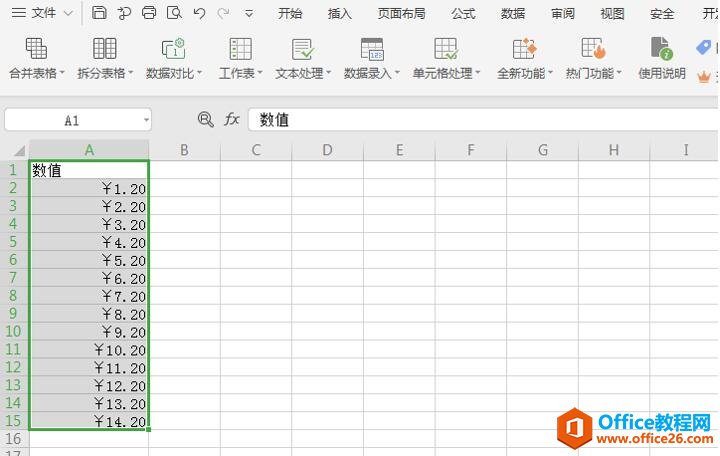Select cell with ¥10.20
The height and width of the screenshot is (456, 720).
(89, 349)
